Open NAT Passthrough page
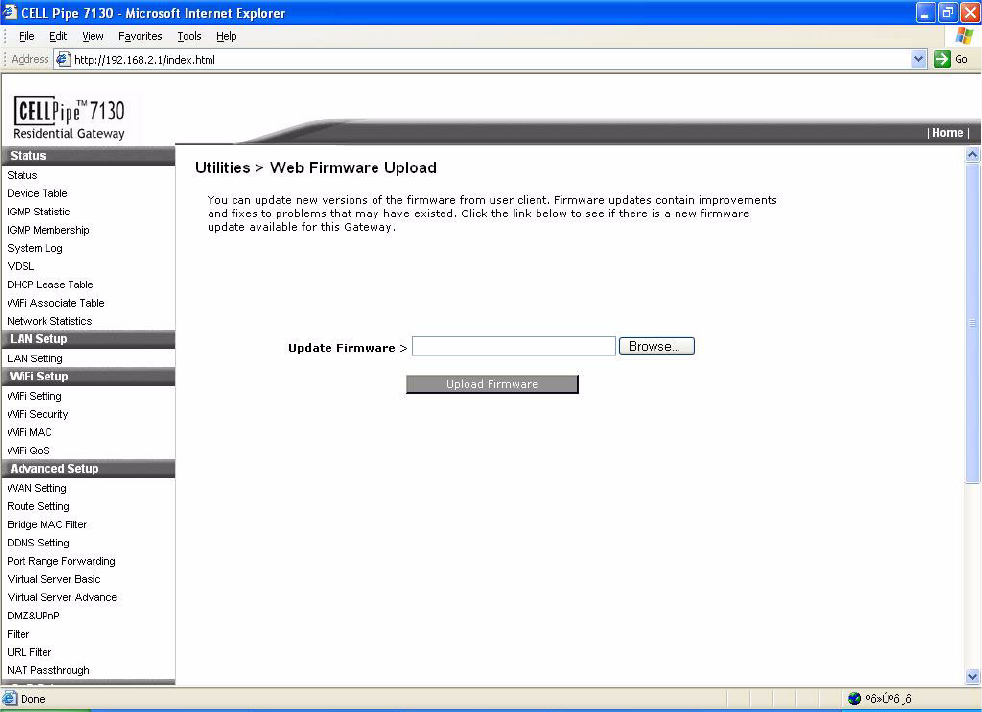The width and height of the screenshot is (982, 712). (48, 671)
